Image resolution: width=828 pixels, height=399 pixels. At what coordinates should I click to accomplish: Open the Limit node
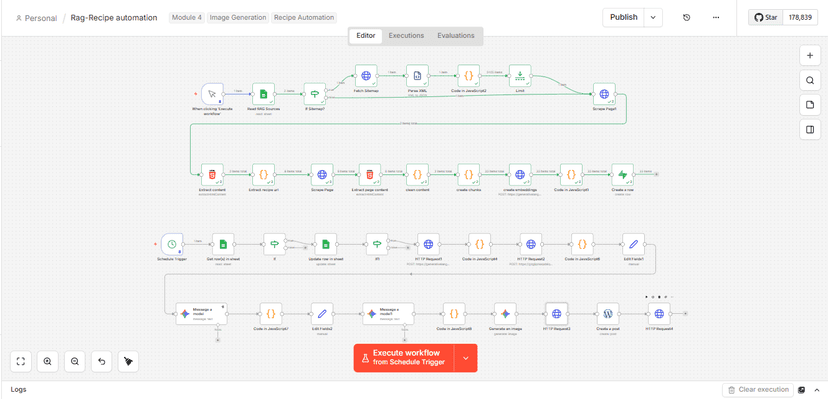click(x=520, y=76)
